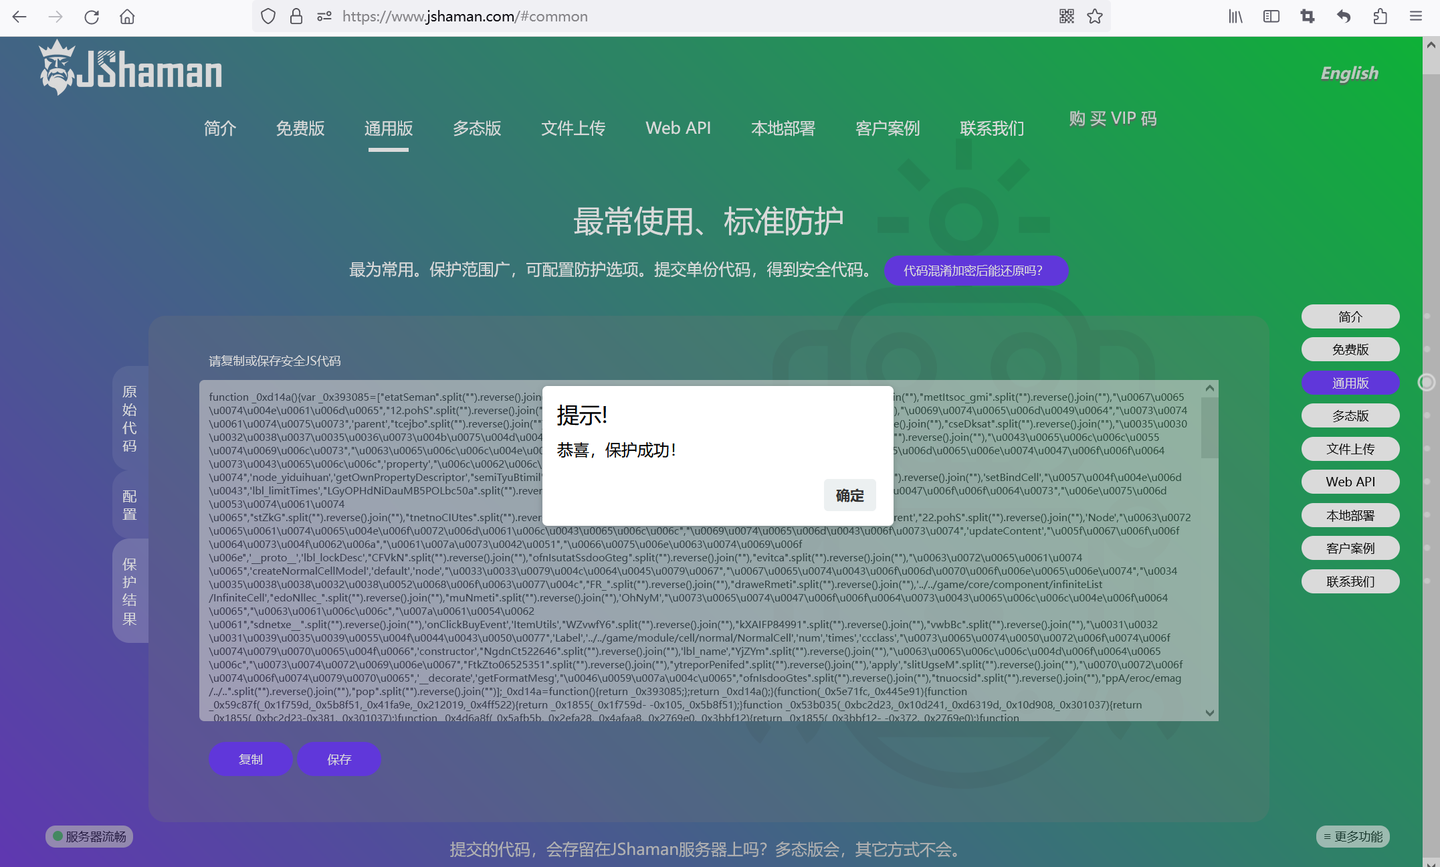Viewport: 1440px width, 867px height.
Task: Toggle the browser sidebar icon
Action: pyautogui.click(x=1272, y=17)
